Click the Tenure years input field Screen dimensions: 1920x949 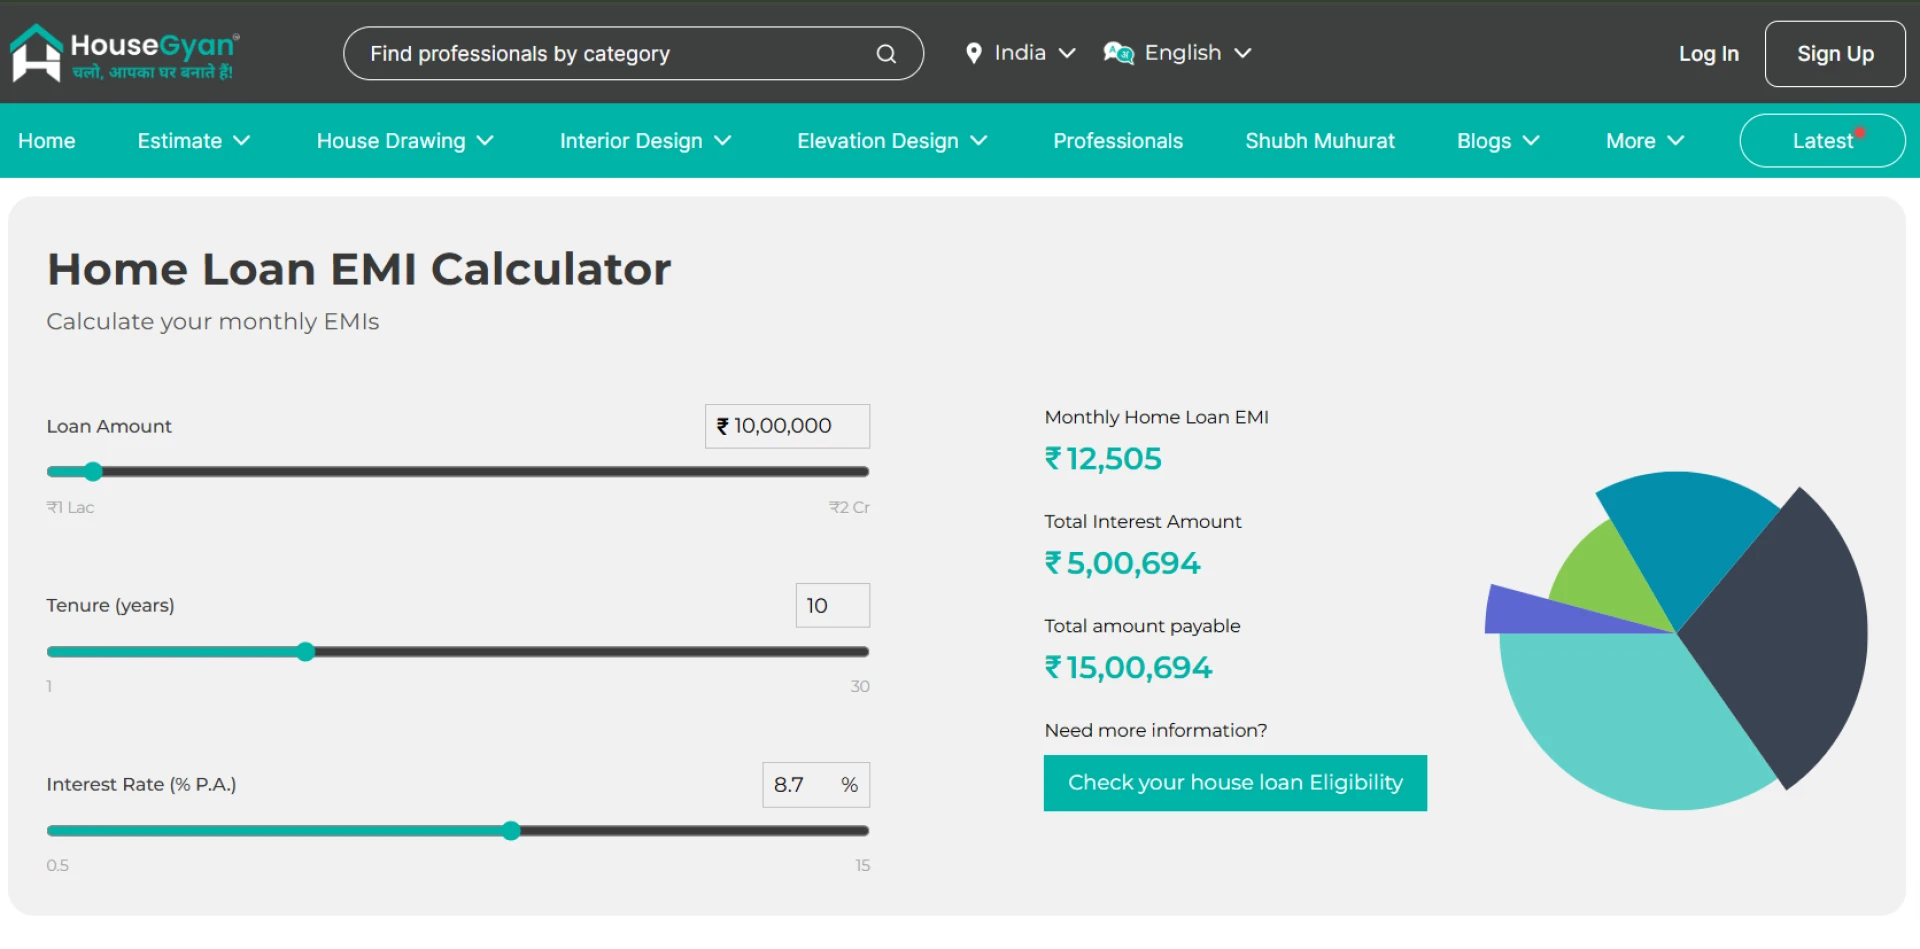point(832,606)
